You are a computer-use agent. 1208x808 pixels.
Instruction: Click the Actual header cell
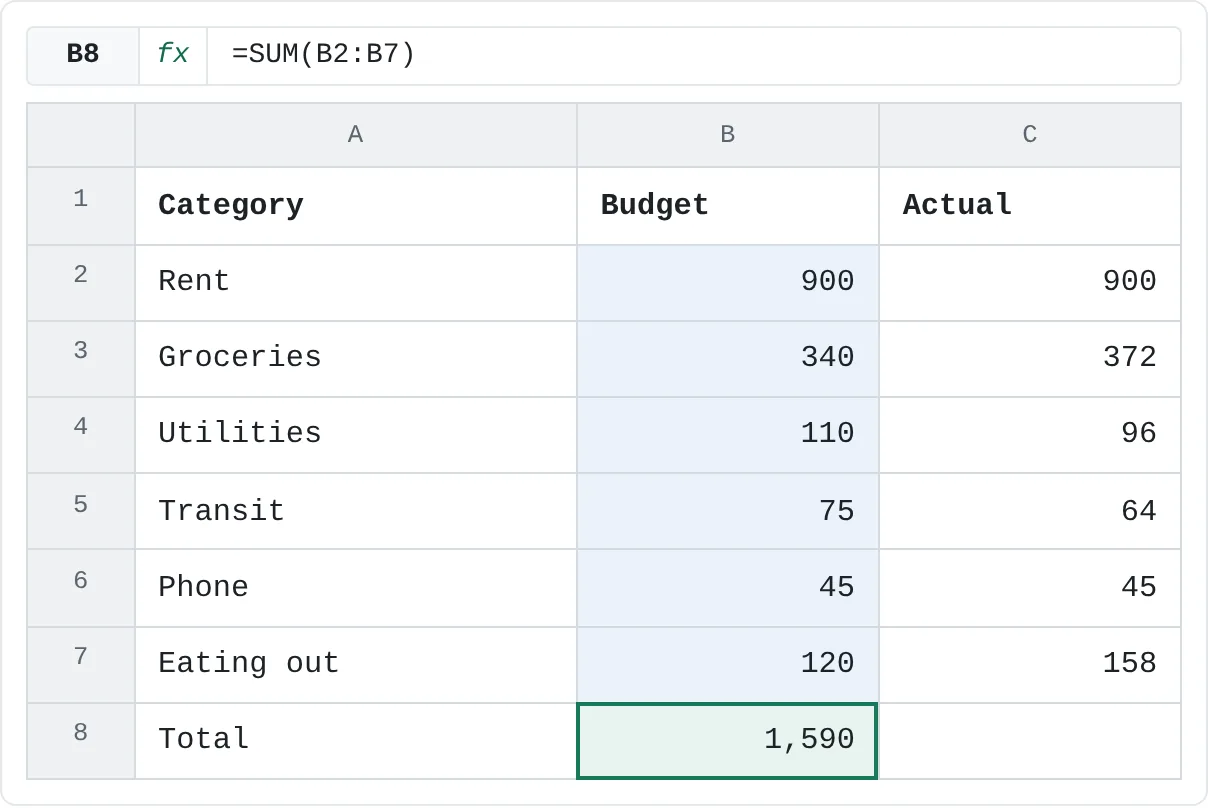coord(1030,206)
